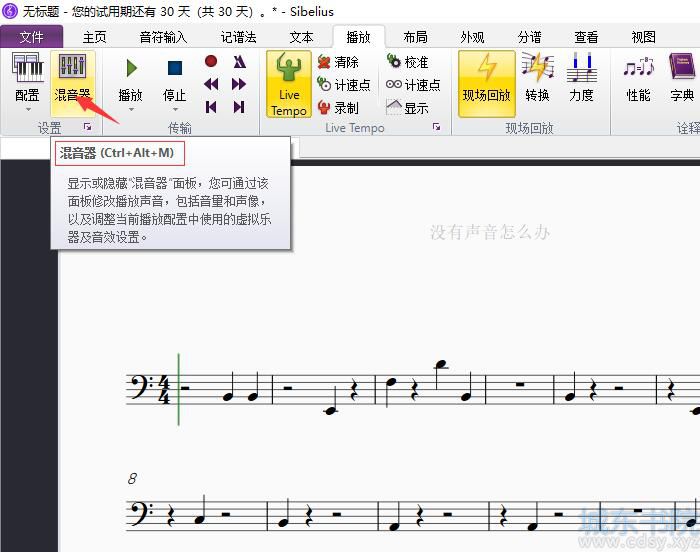Open the 力度 velocities icon
This screenshot has width=700, height=552.
[581, 77]
